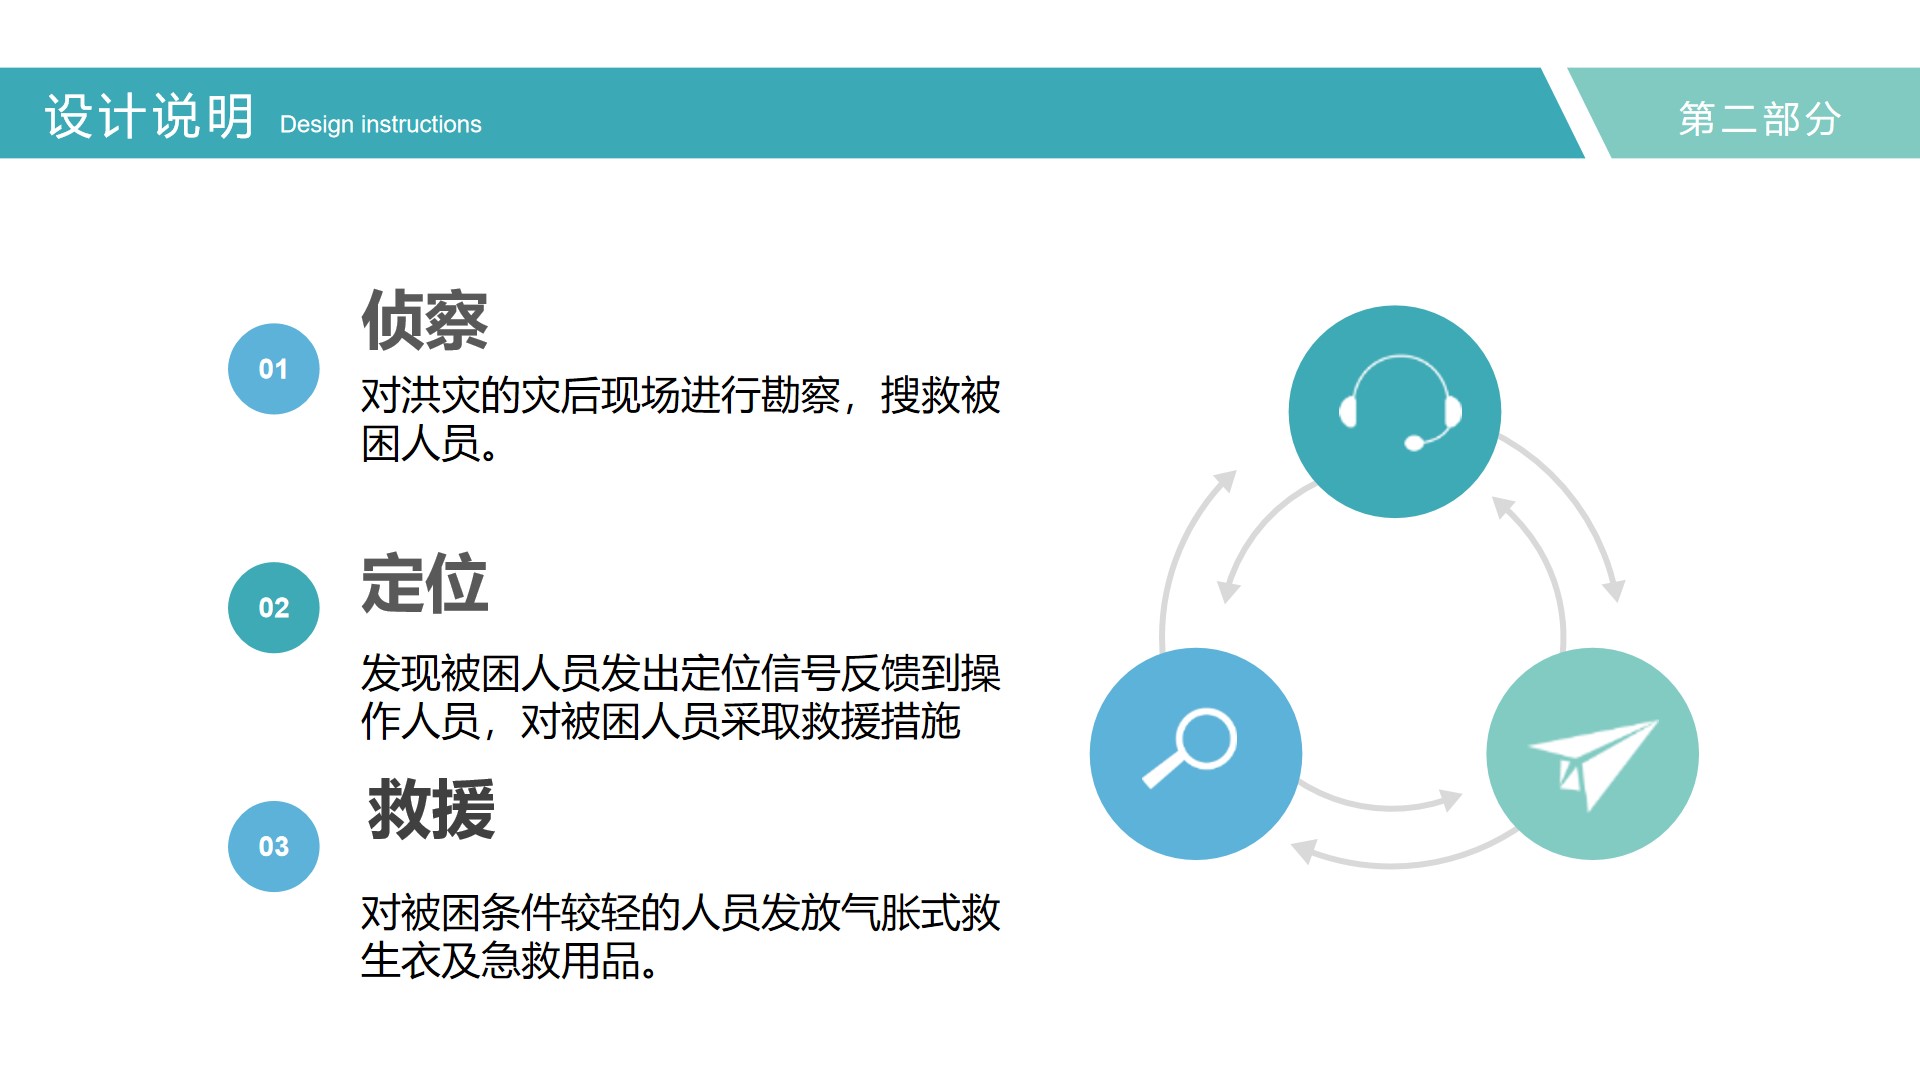Select the 01 numbered circle badge
The width and height of the screenshot is (1920, 1080).
[x=274, y=369]
